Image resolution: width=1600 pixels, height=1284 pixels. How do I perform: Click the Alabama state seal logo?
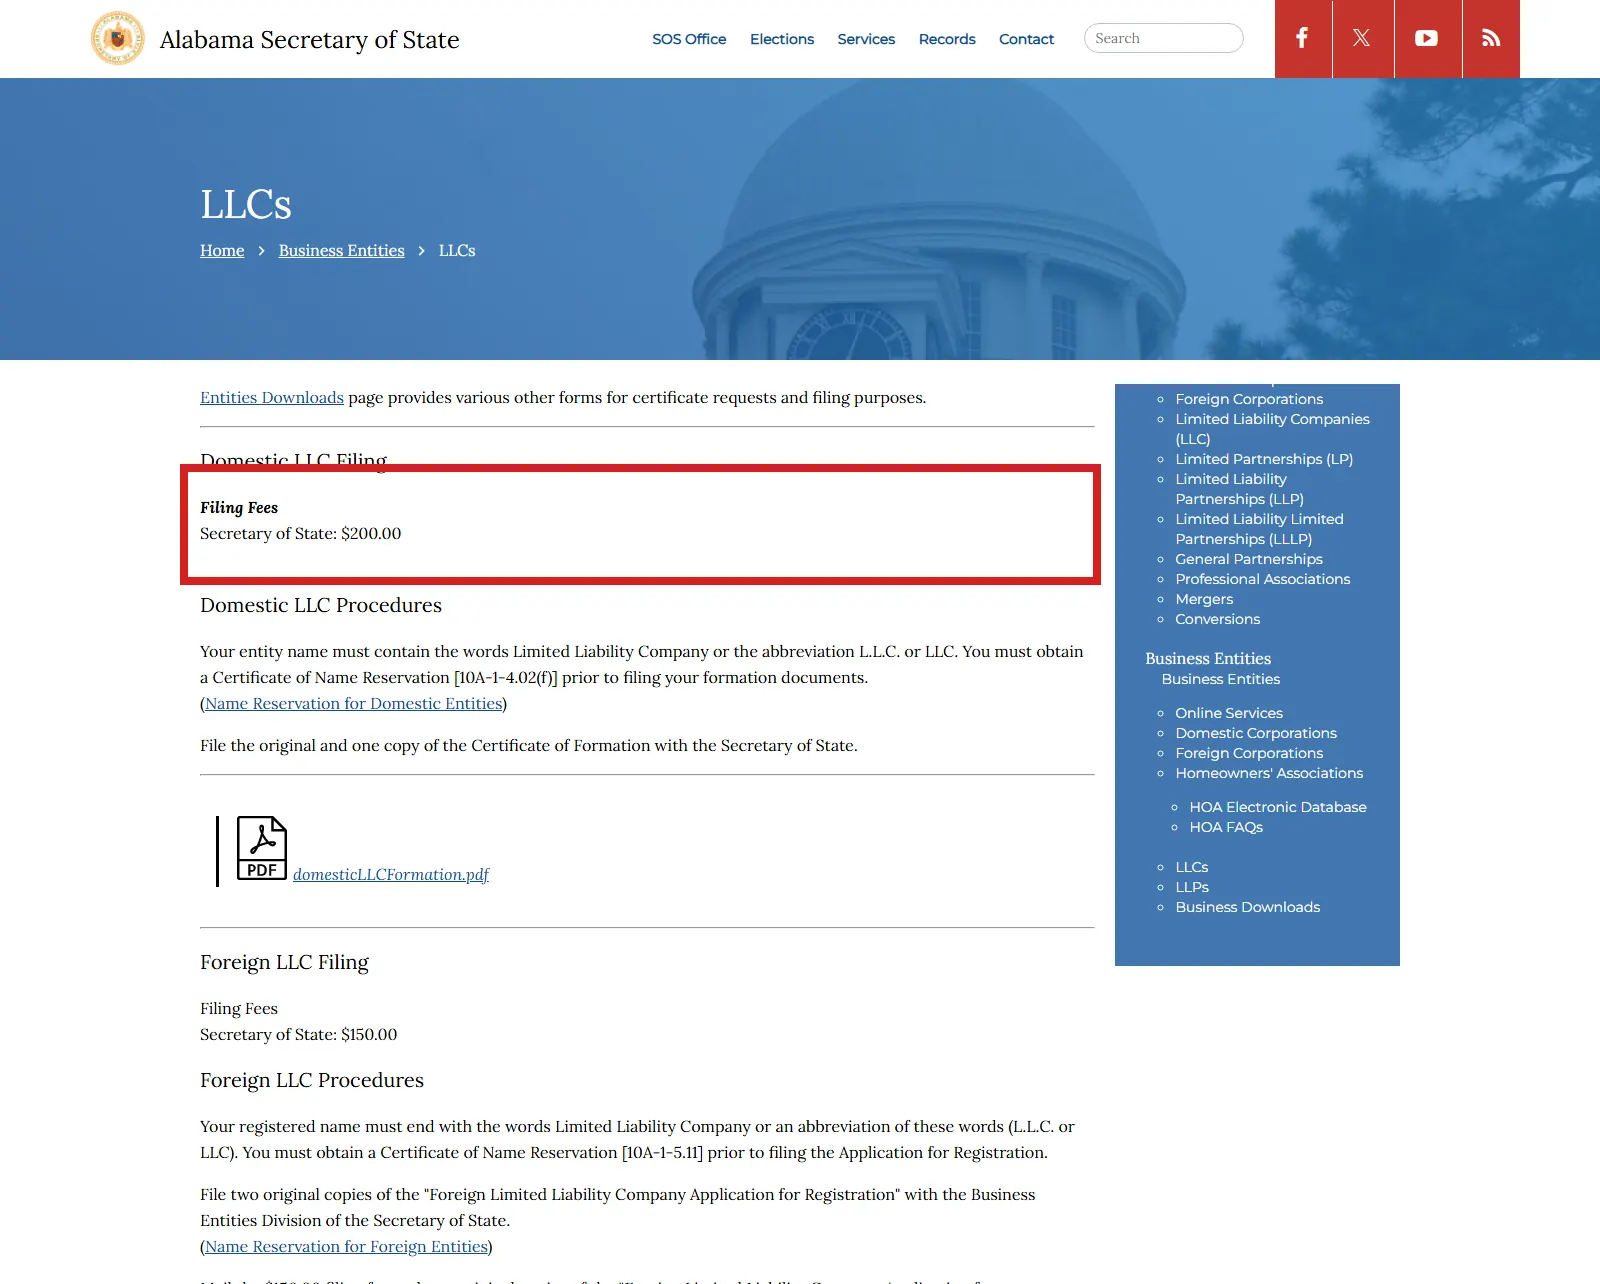118,38
